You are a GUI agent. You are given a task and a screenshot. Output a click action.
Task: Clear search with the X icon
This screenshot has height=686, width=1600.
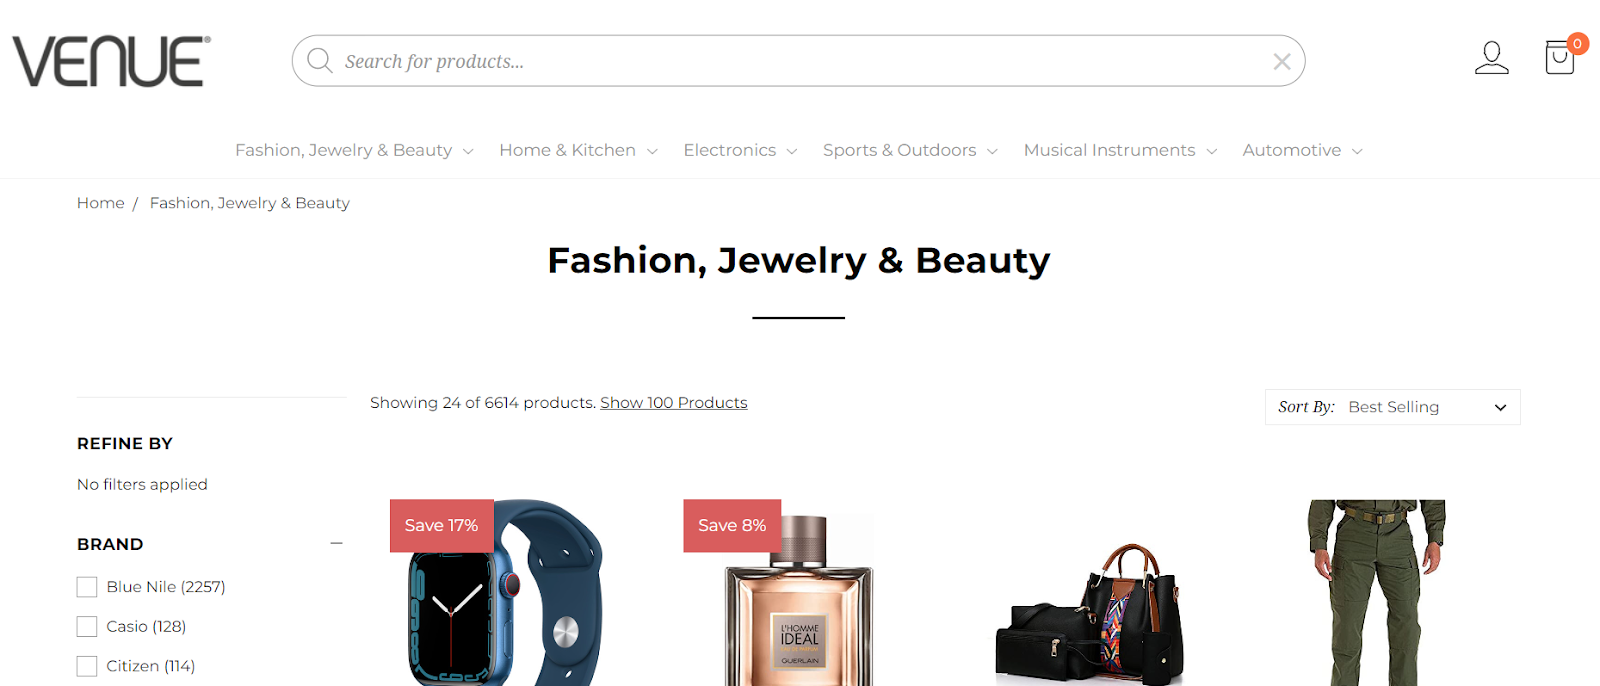(1281, 62)
